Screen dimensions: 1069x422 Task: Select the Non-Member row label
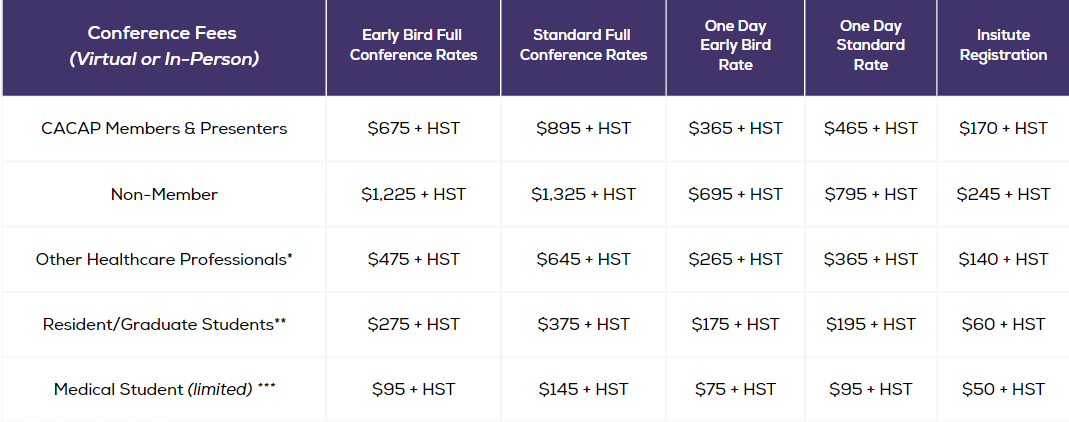pos(164,194)
